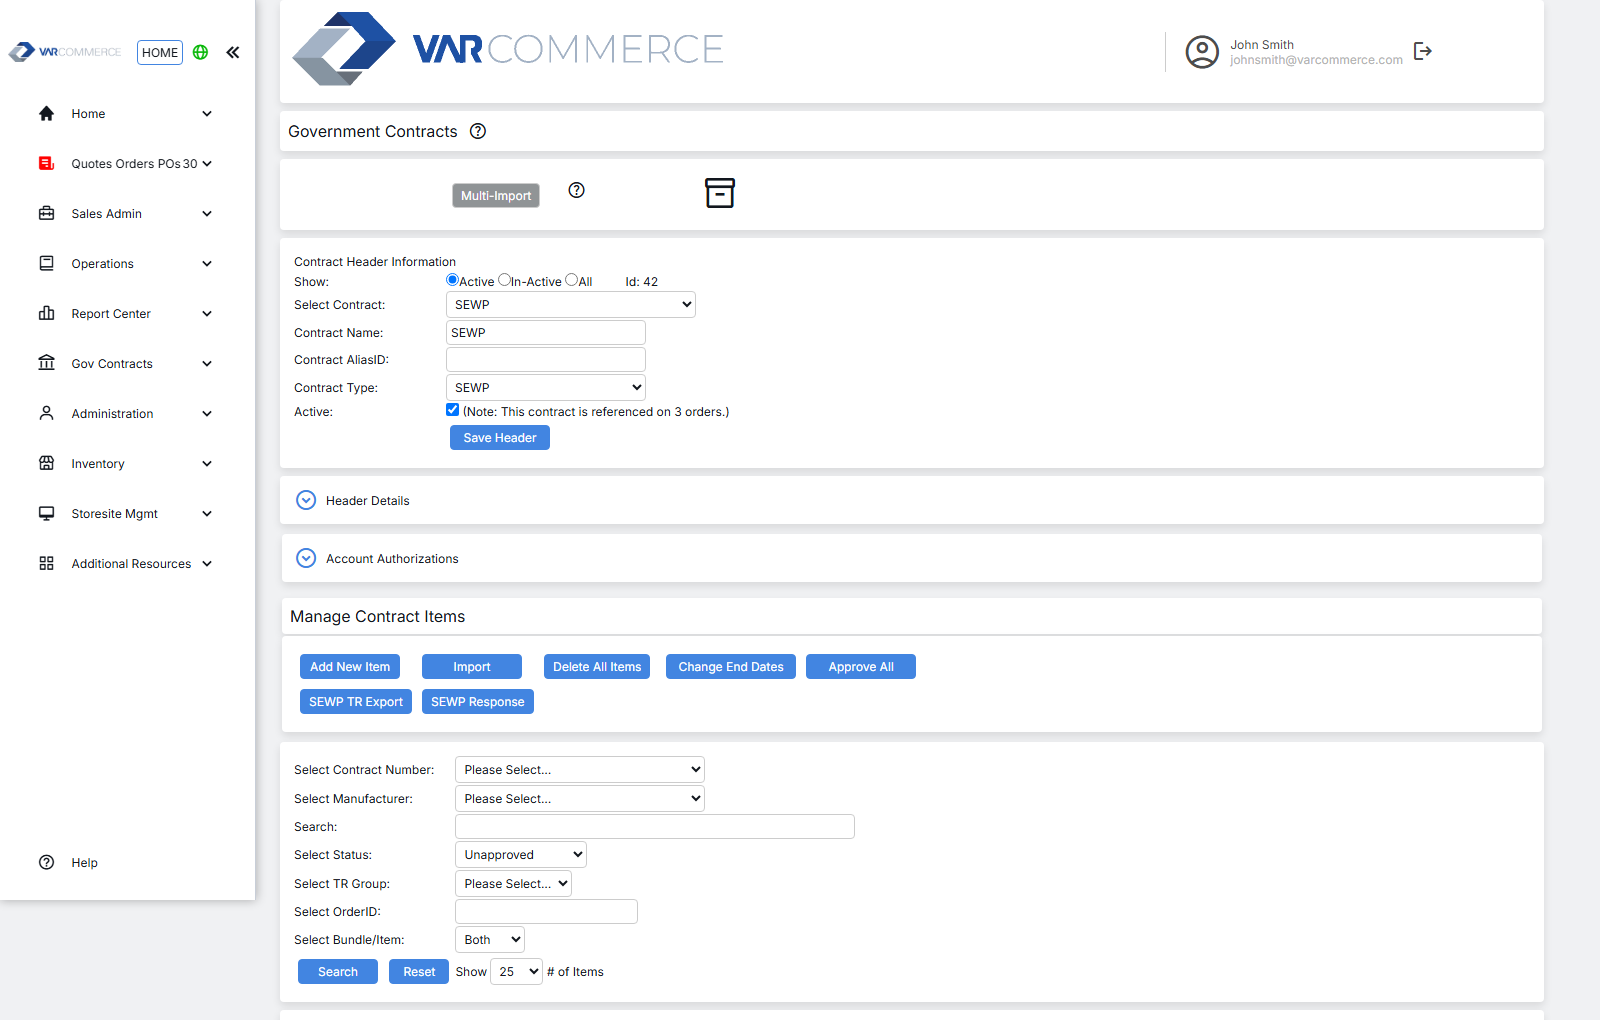The image size is (1600, 1020).
Task: Open help icon beside Government Contracts title
Action: (x=478, y=131)
